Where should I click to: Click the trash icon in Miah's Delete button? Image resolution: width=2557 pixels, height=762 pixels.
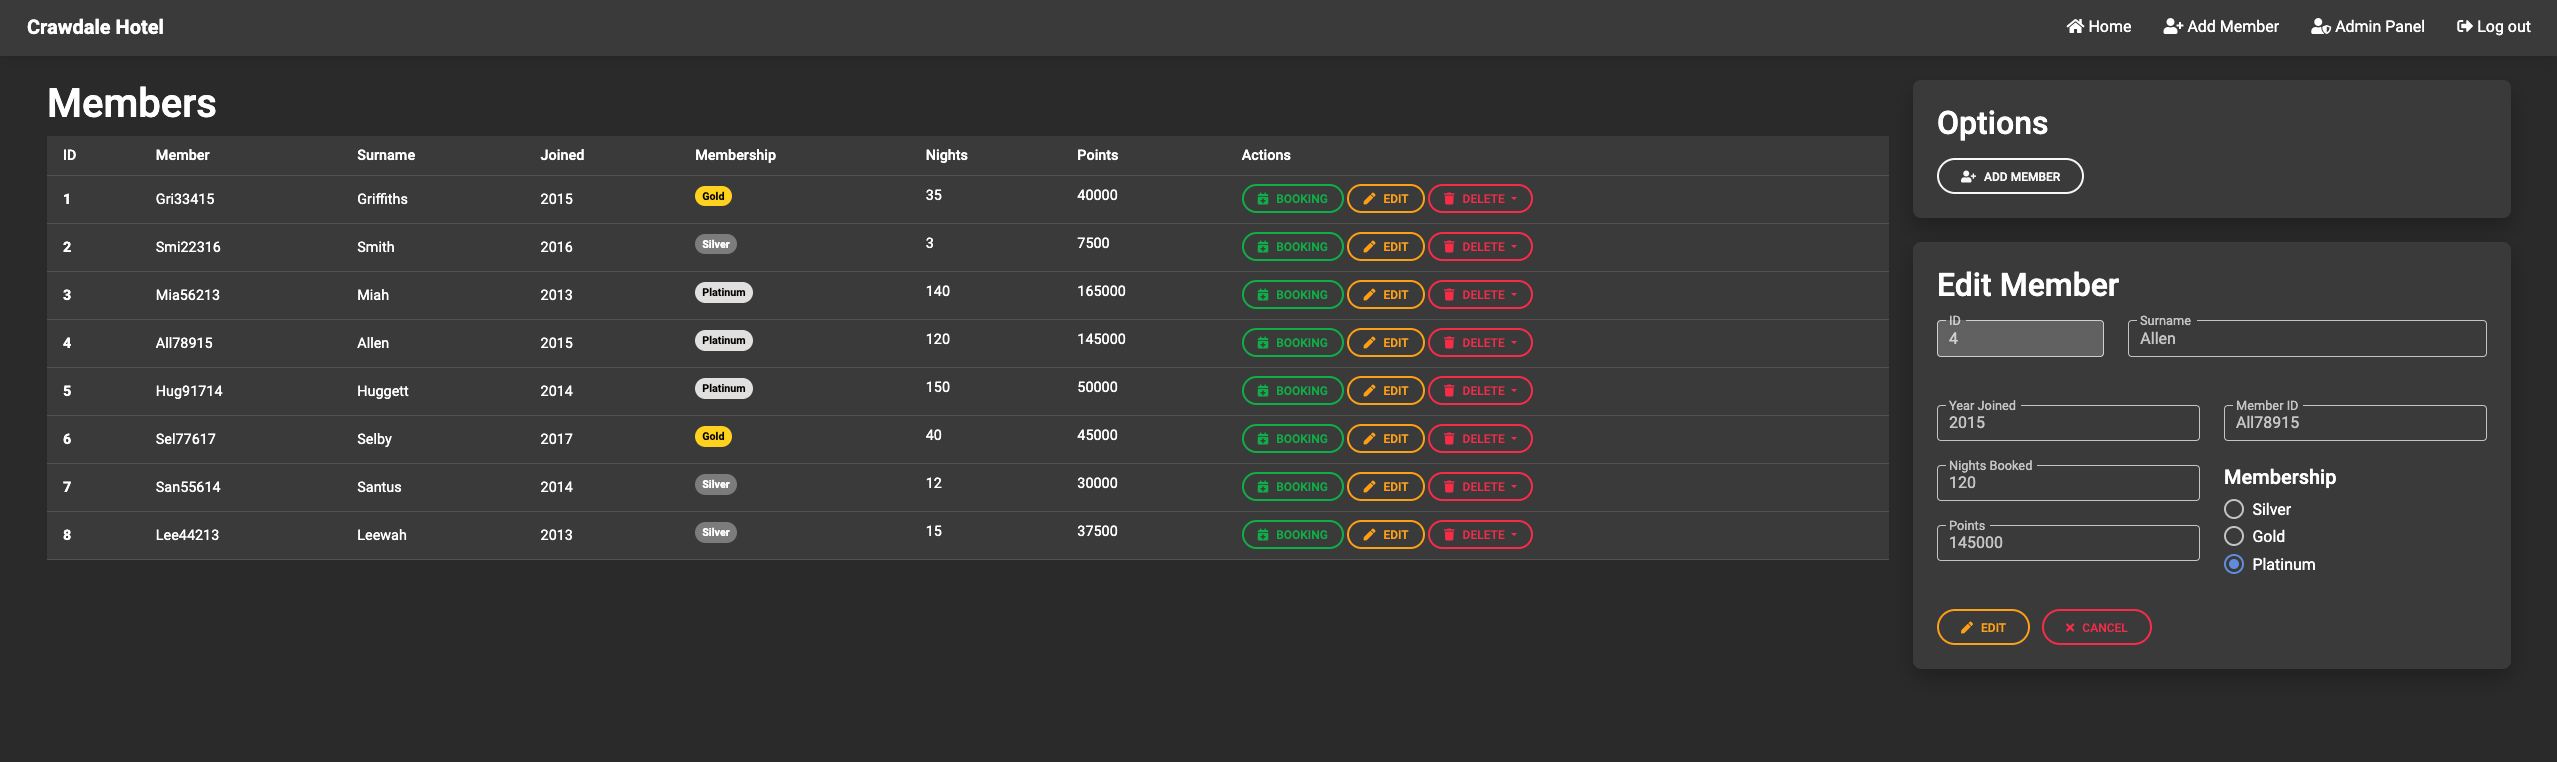(1449, 295)
